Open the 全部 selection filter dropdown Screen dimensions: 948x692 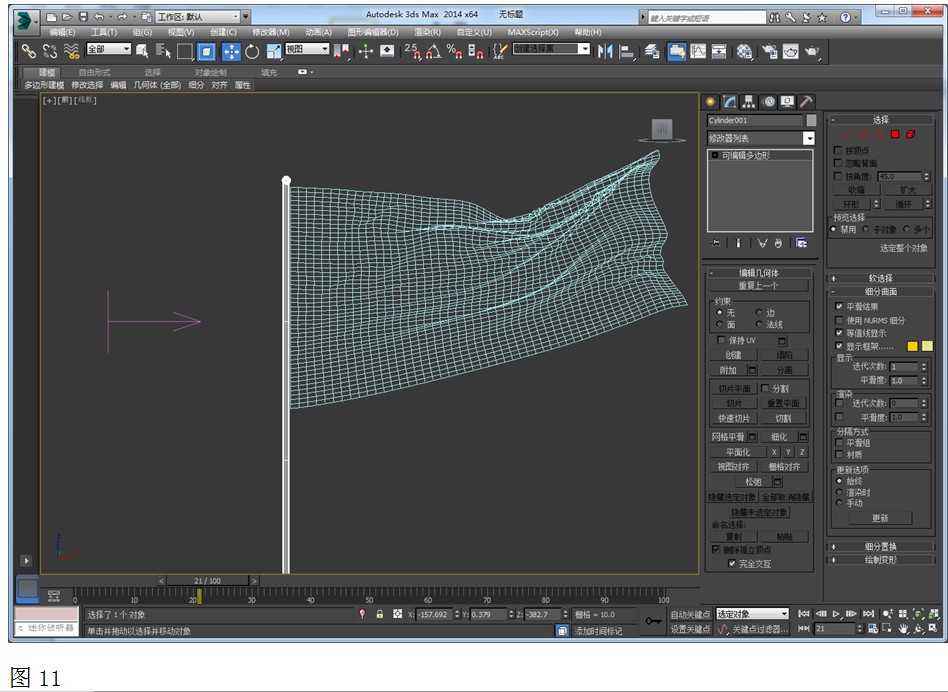[109, 49]
